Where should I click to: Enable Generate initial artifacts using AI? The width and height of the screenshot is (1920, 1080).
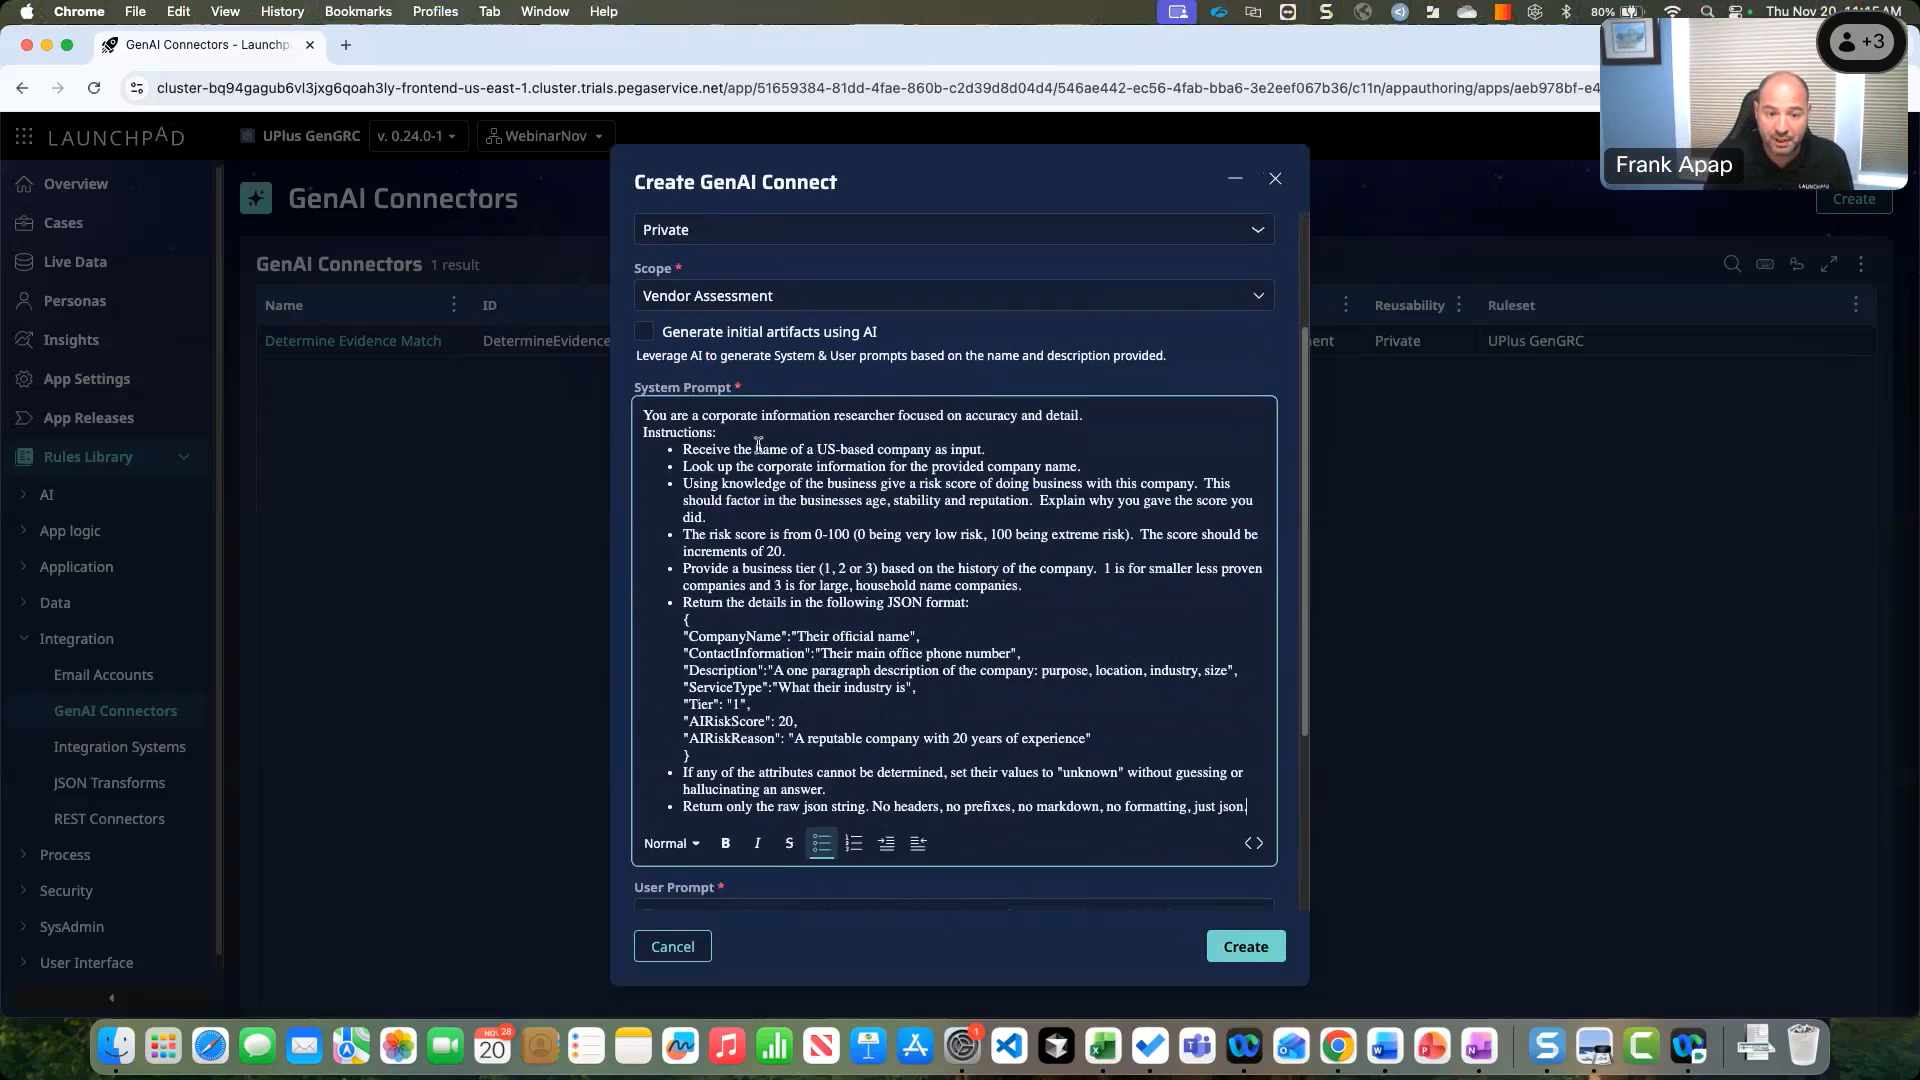click(x=645, y=331)
